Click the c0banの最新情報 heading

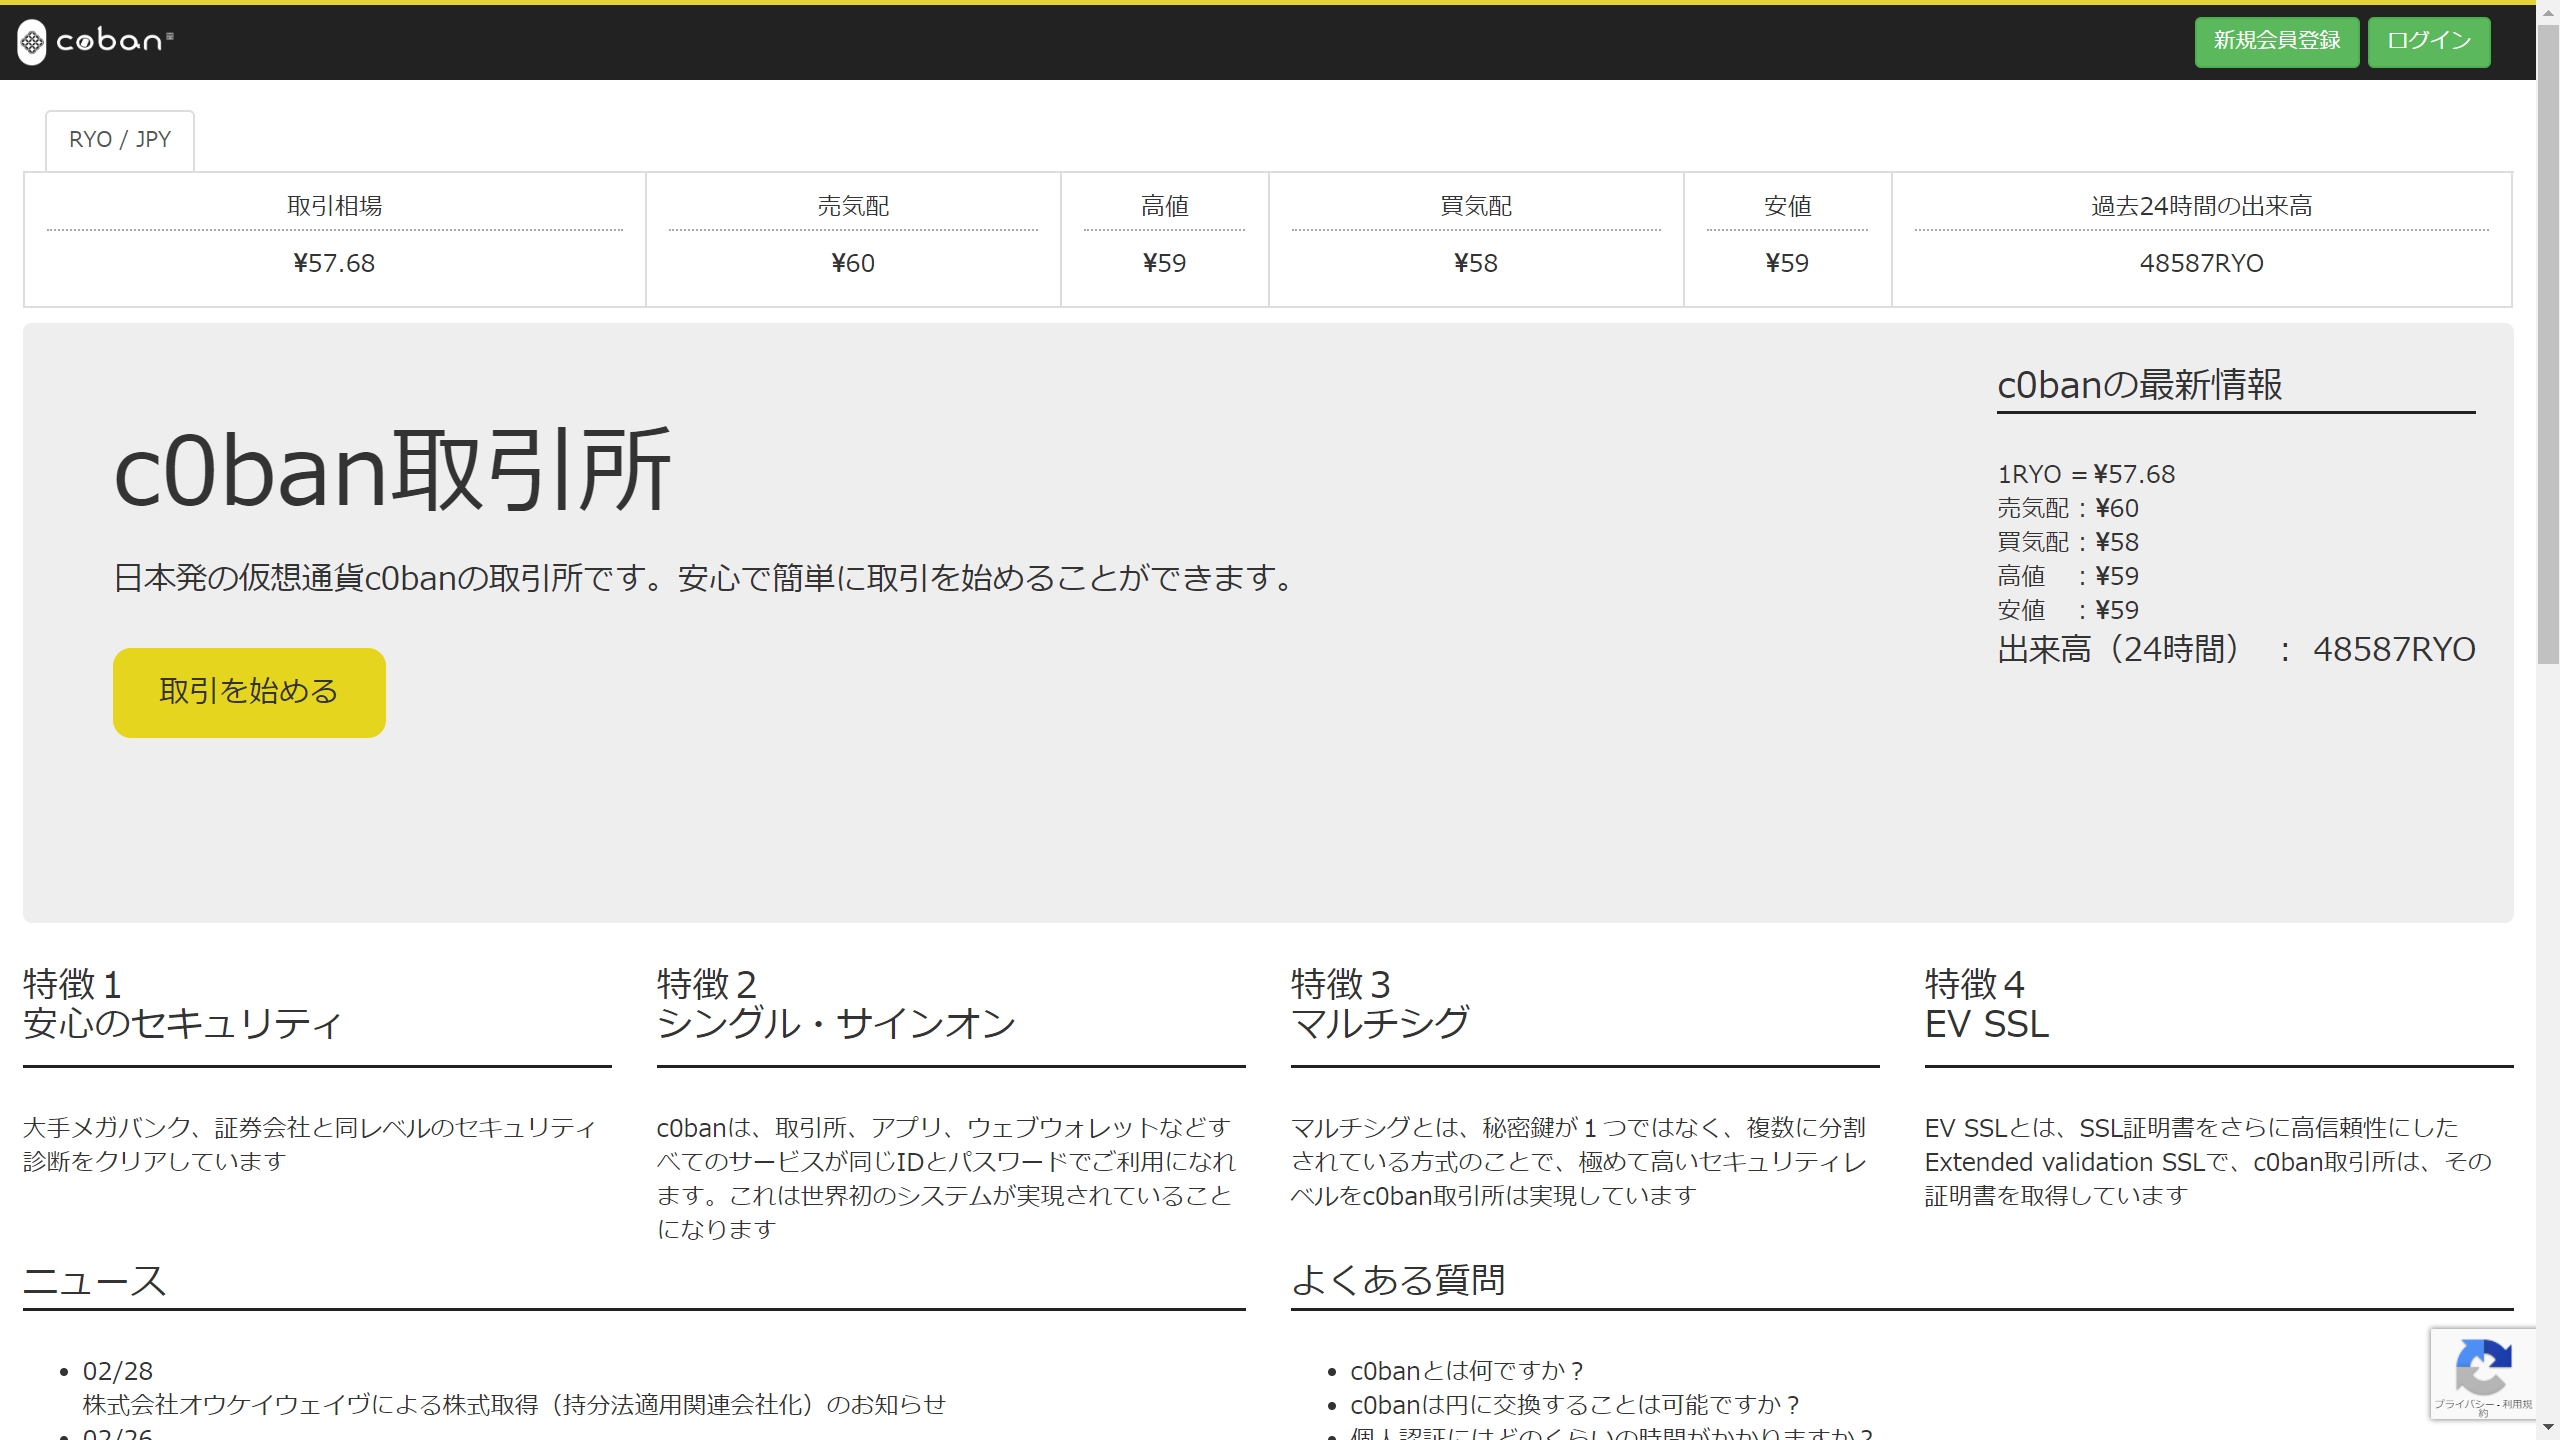click(x=2140, y=385)
